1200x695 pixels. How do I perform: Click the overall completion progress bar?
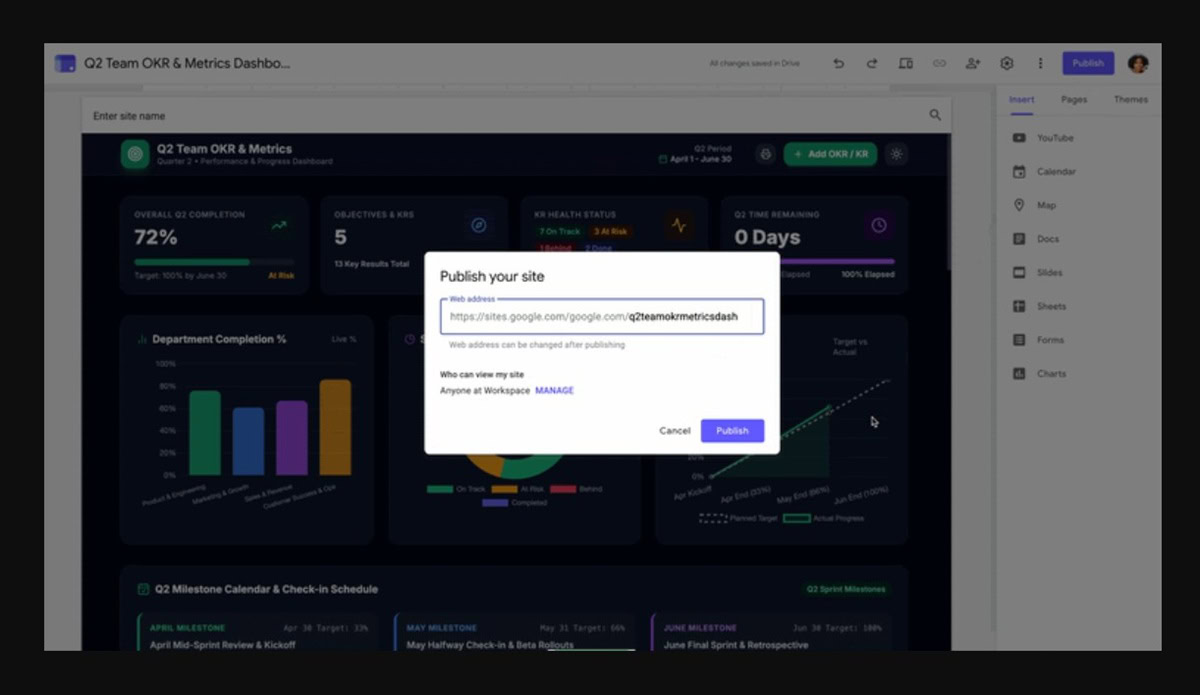[x=214, y=262]
